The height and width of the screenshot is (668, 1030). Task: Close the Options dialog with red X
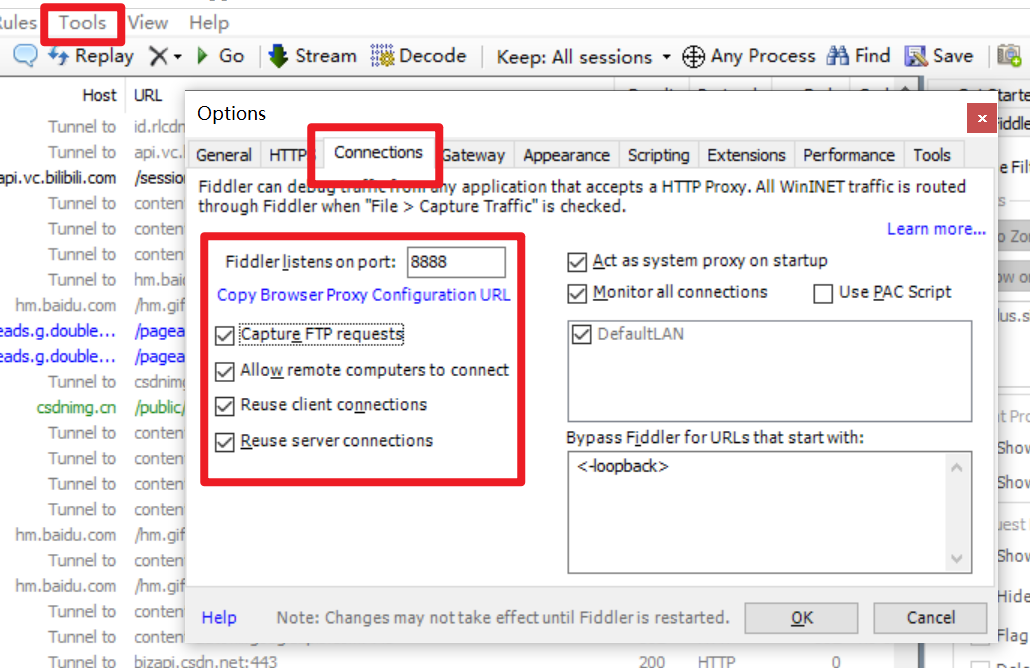point(981,118)
